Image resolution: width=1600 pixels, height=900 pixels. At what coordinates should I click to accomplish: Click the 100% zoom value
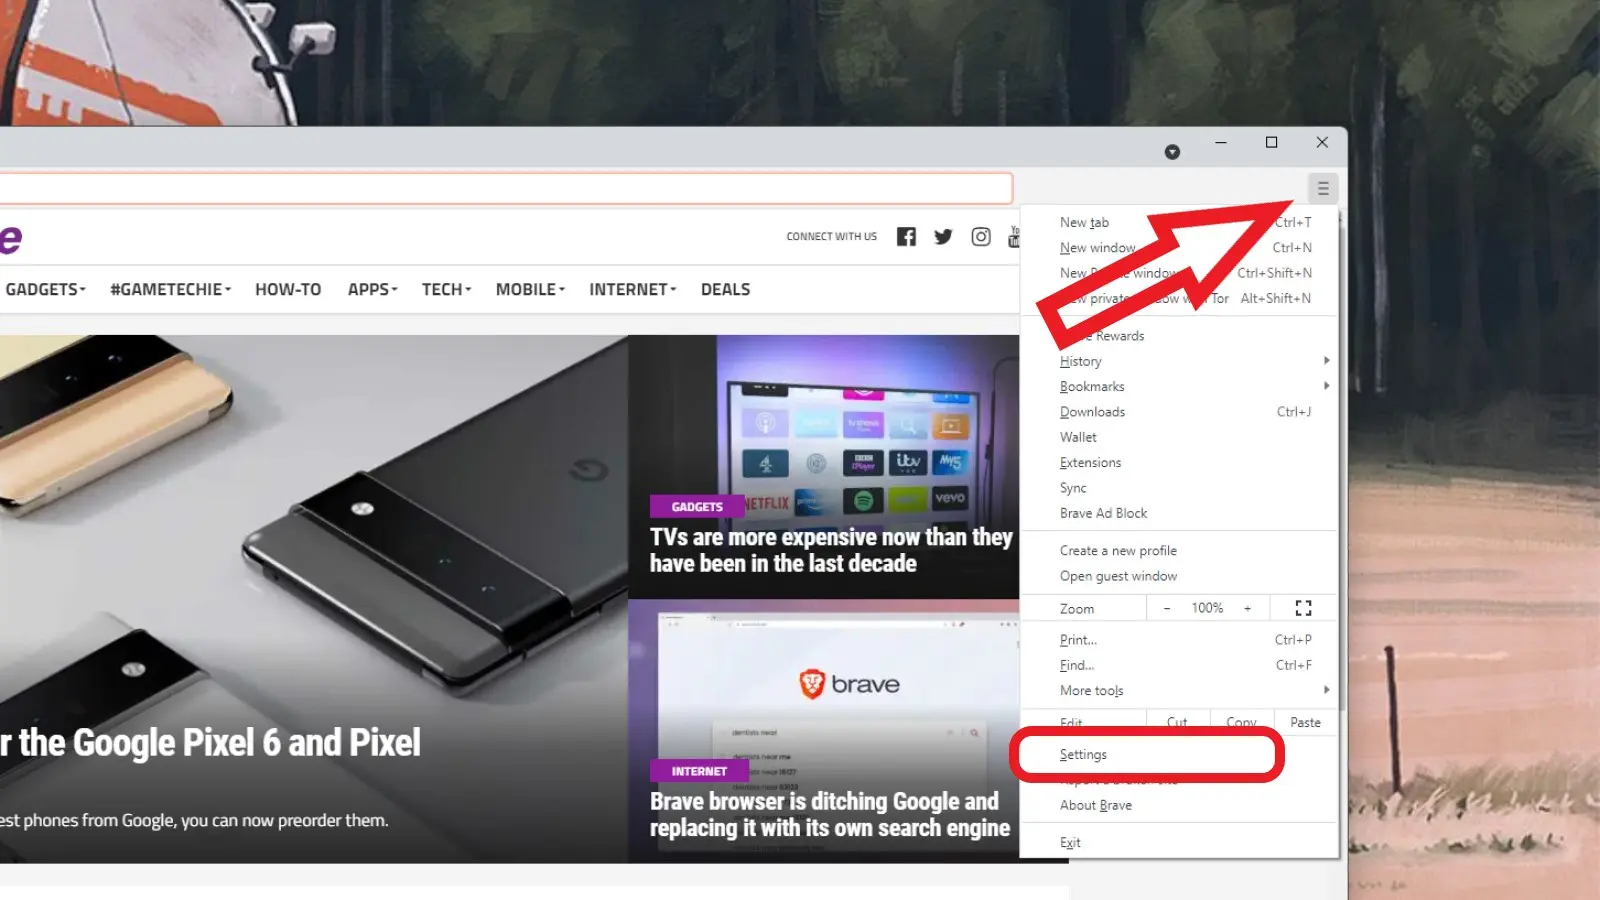tap(1207, 608)
